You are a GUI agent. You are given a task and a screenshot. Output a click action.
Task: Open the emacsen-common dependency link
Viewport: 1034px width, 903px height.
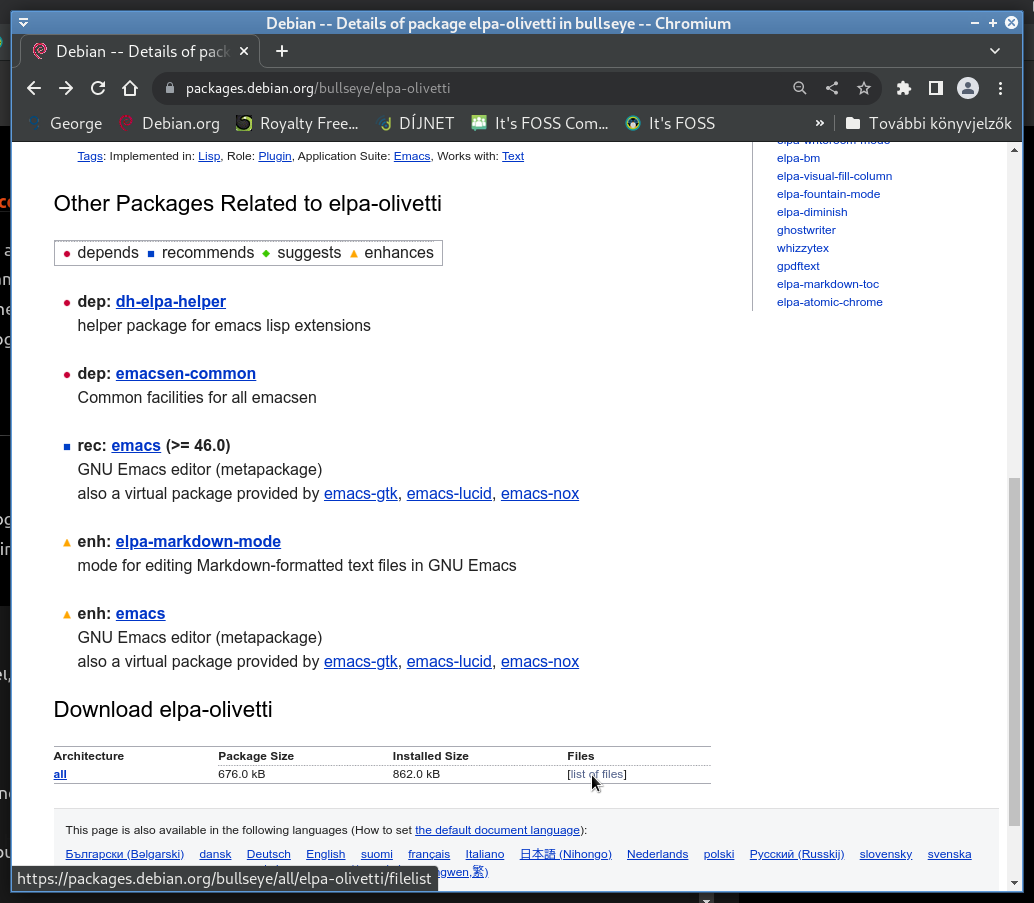186,373
